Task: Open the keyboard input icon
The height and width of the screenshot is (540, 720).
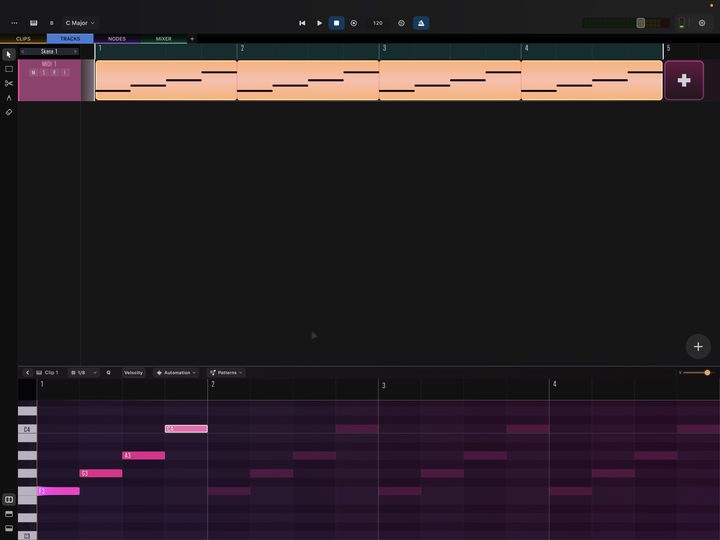Action: (x=34, y=23)
